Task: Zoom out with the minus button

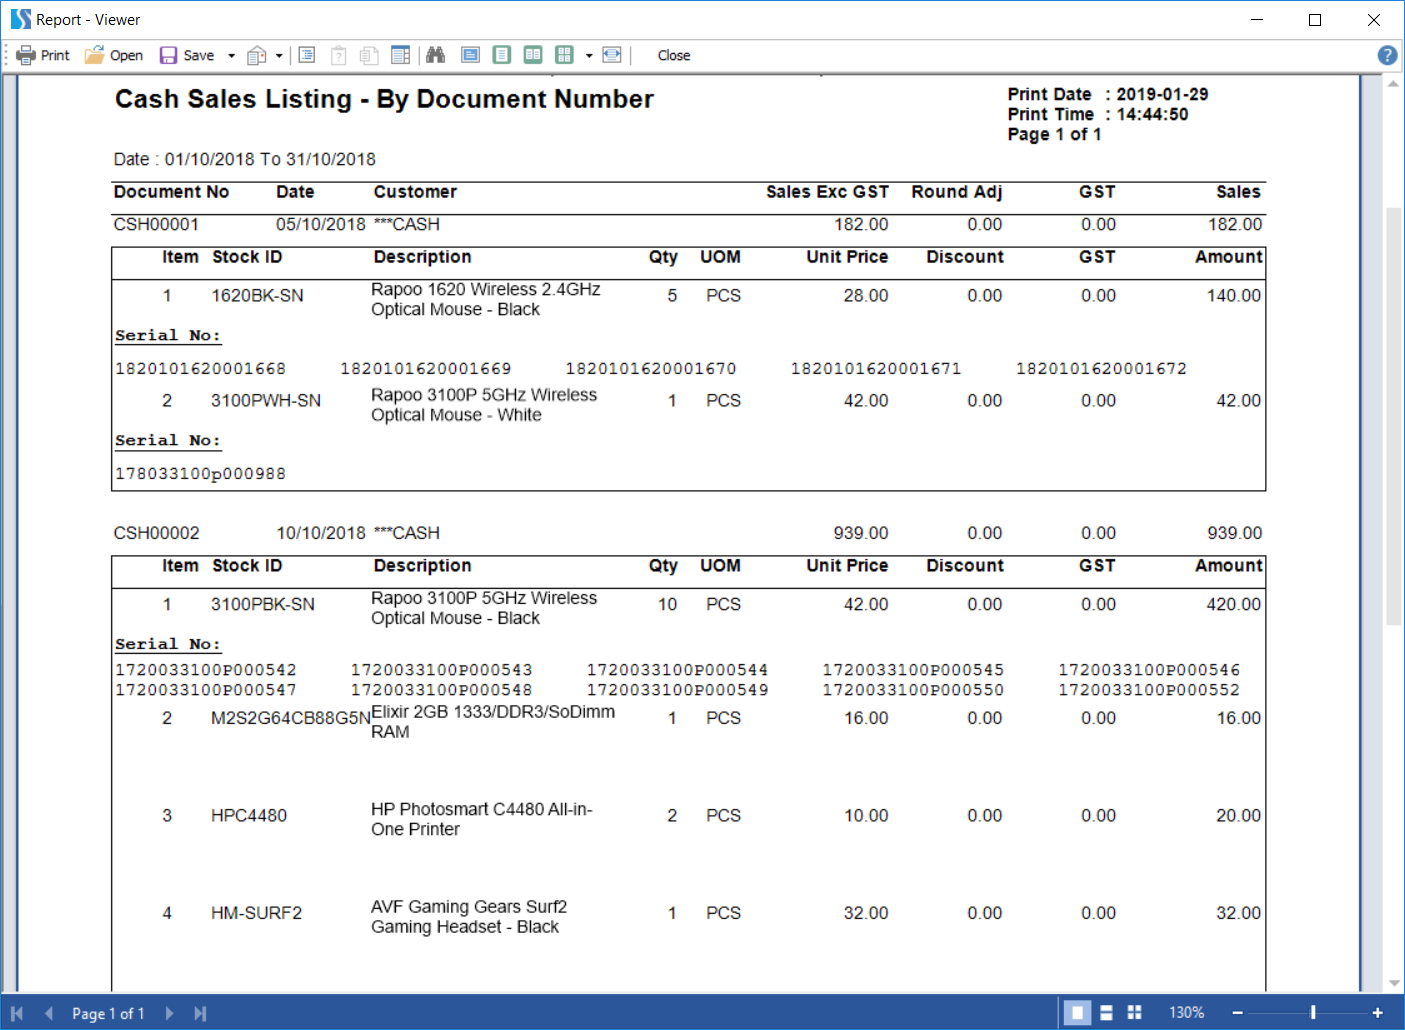Action: pos(1237,1013)
